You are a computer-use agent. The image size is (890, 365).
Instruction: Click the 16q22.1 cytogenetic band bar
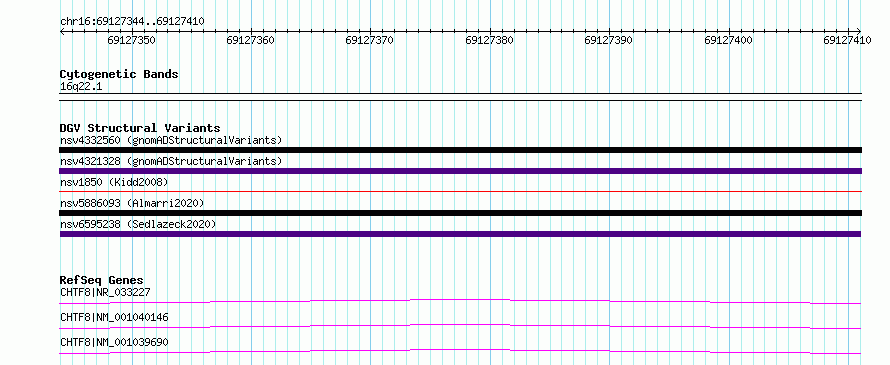point(460,97)
